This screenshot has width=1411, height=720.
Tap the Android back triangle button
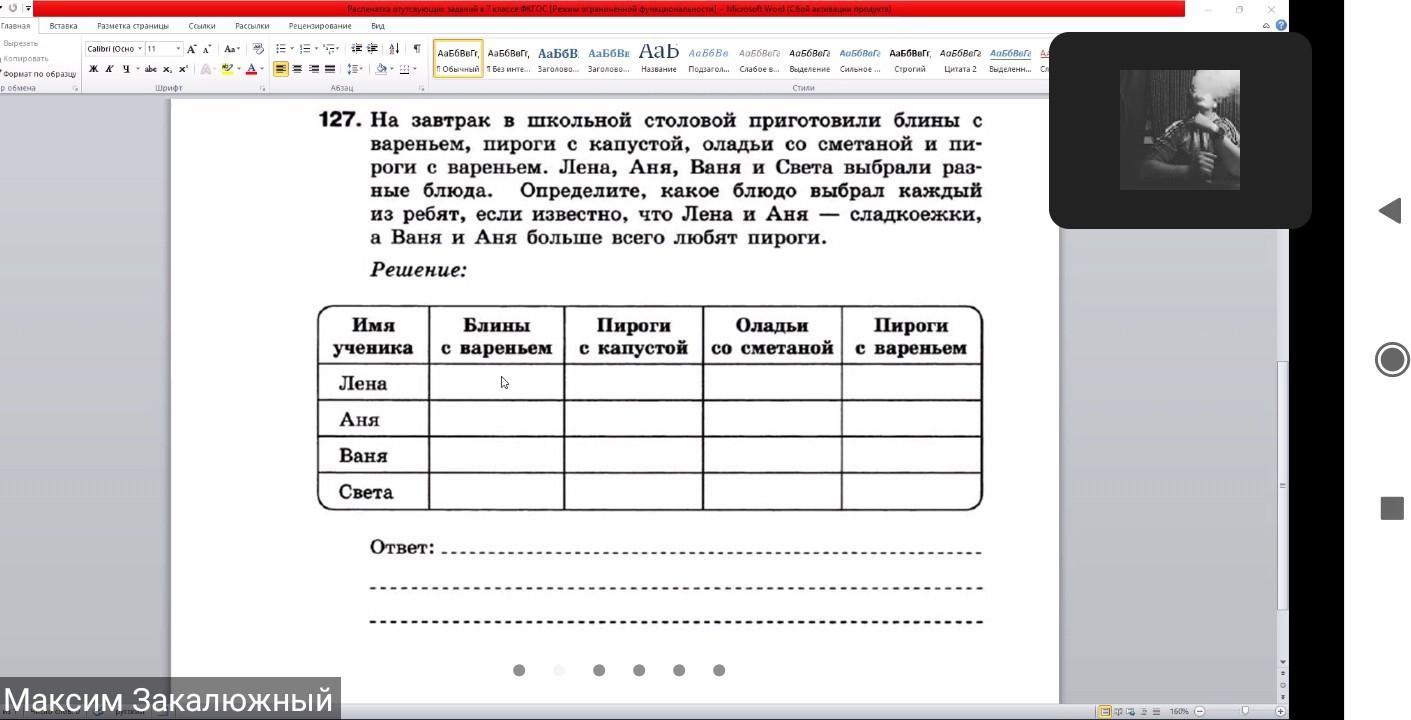[x=1390, y=210]
